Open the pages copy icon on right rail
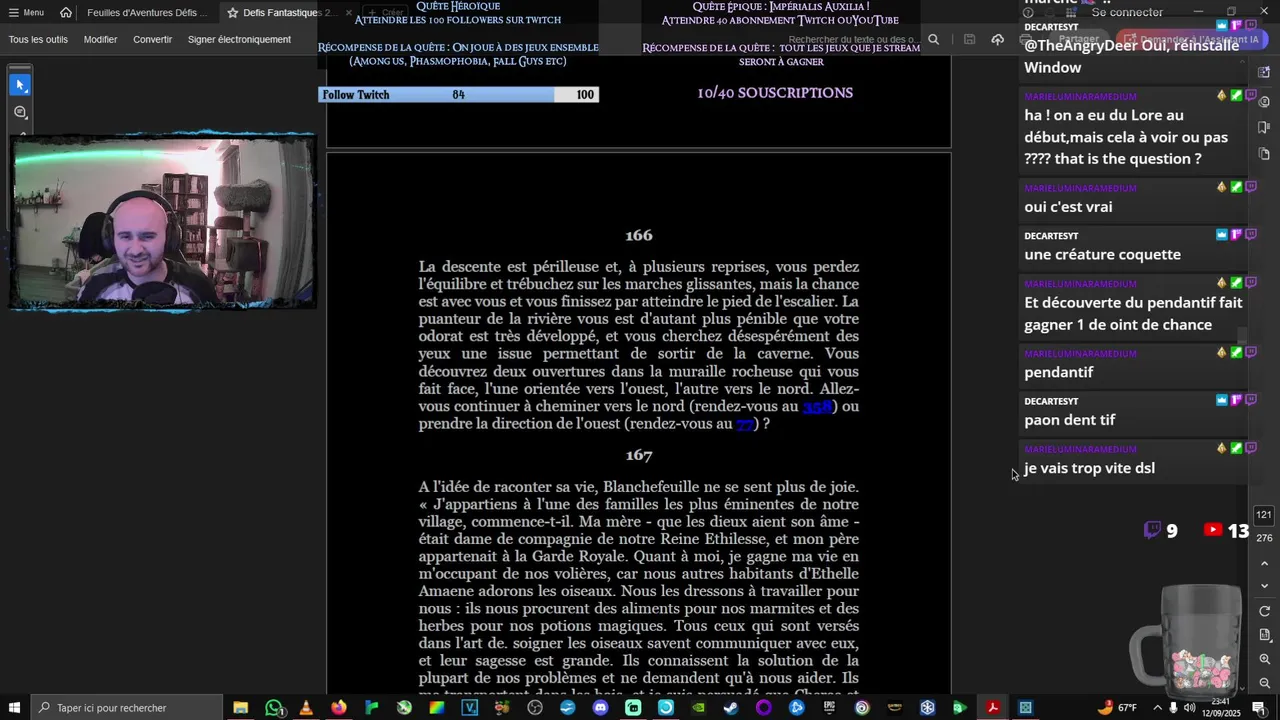Viewport: 1280px width, 720px height. 1264,153
